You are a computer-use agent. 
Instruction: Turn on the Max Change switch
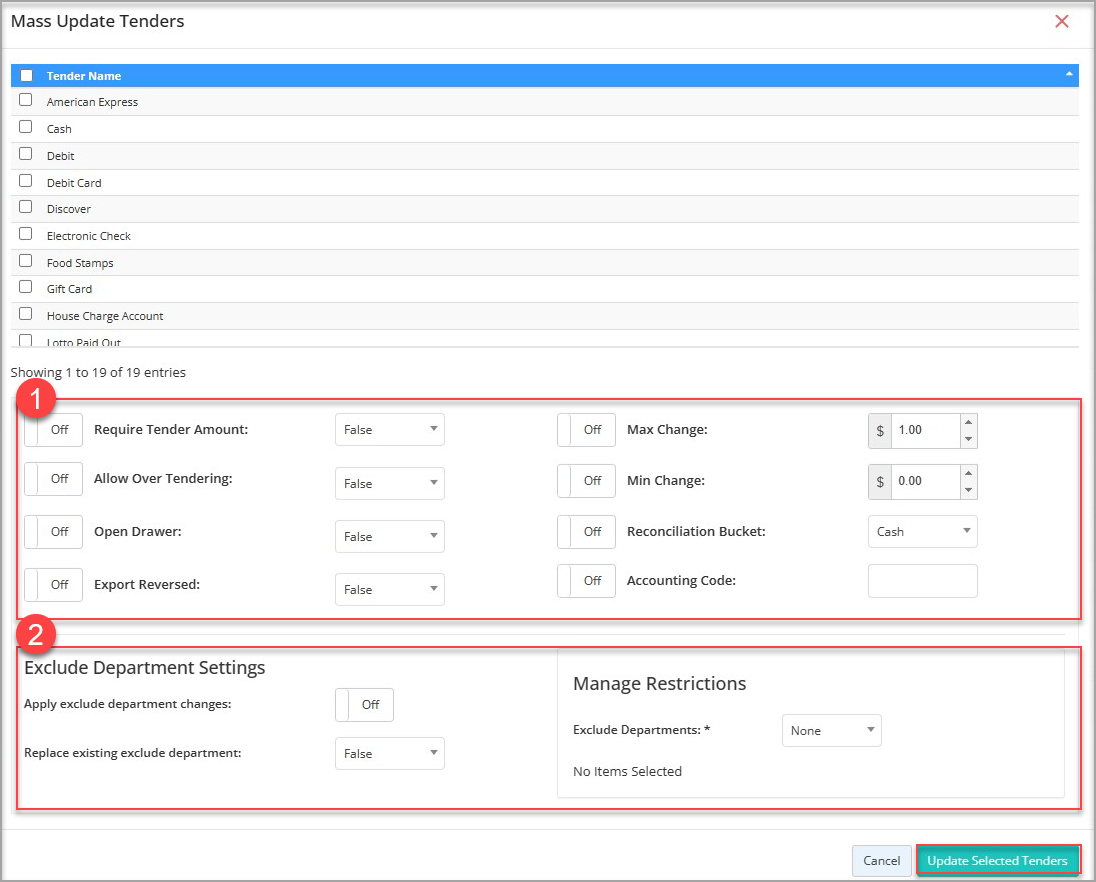pos(586,430)
